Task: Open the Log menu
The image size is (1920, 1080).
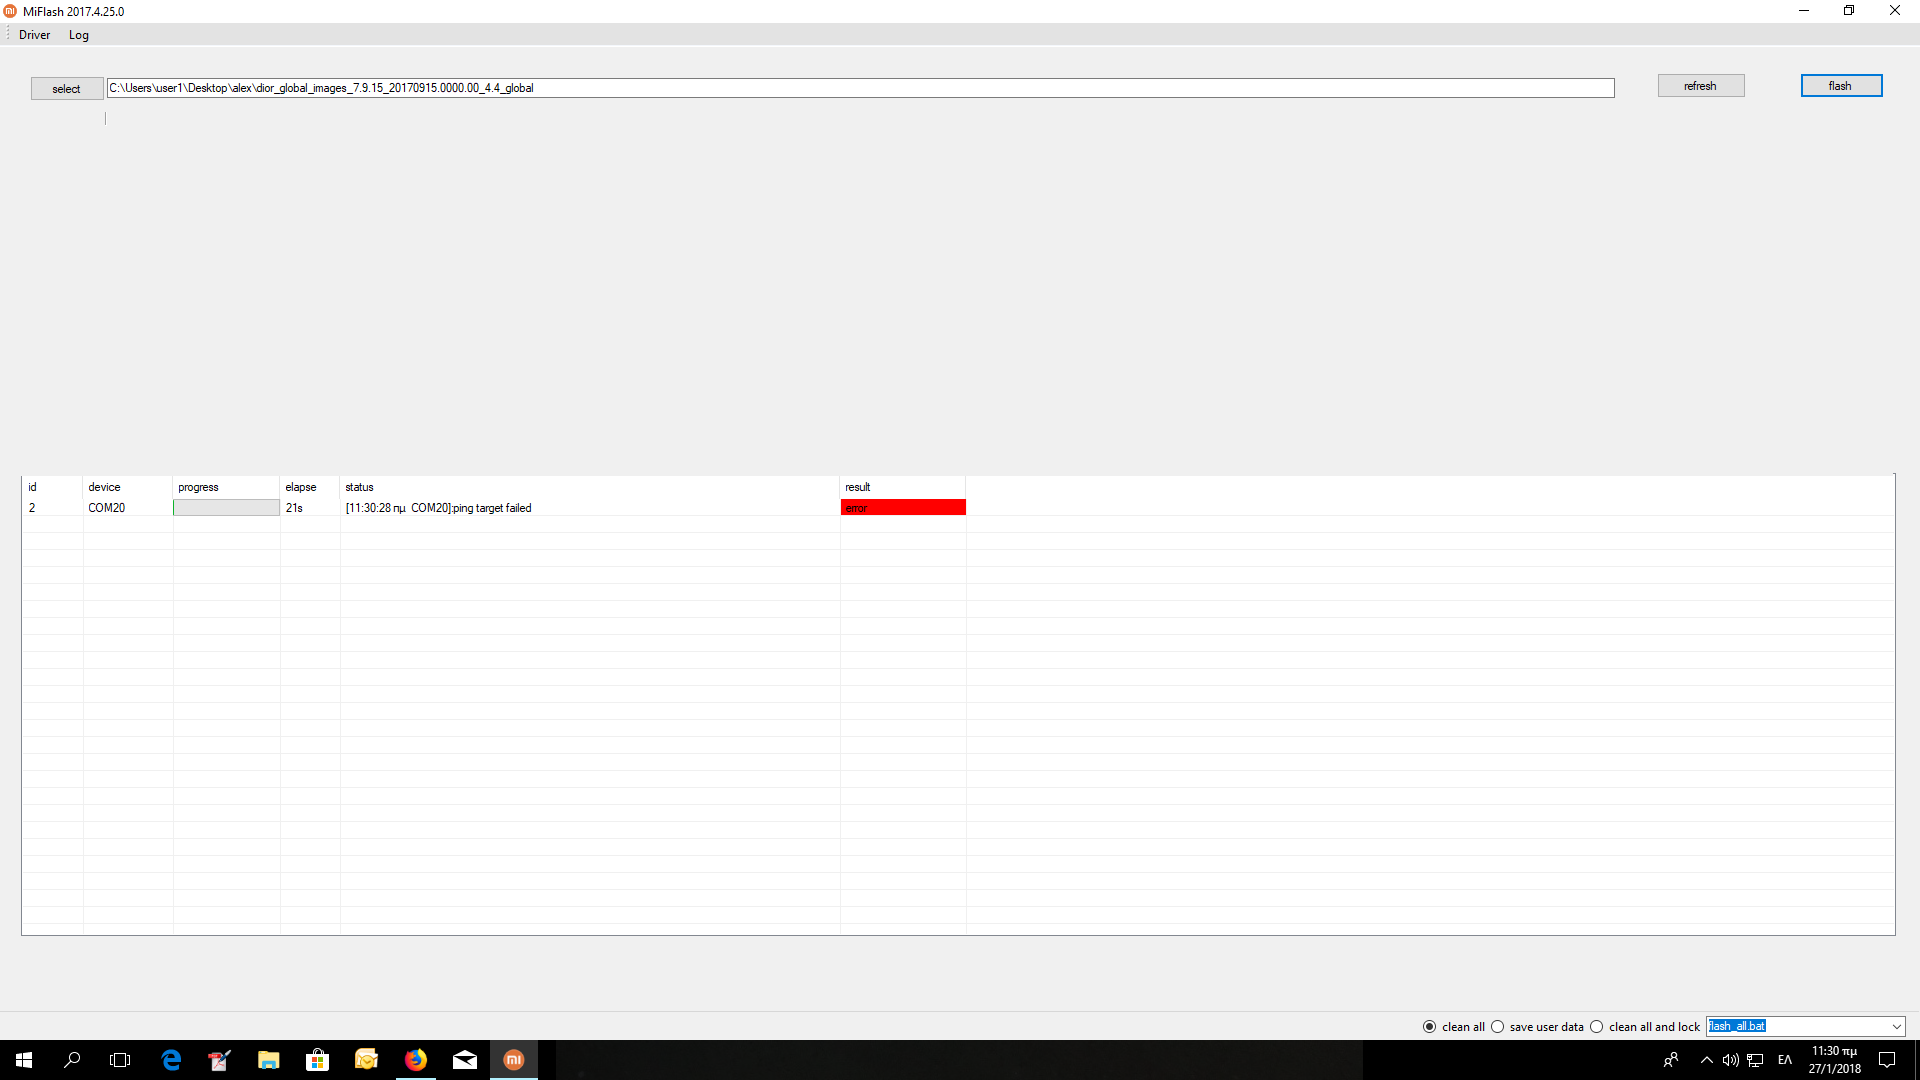Action: [x=79, y=35]
